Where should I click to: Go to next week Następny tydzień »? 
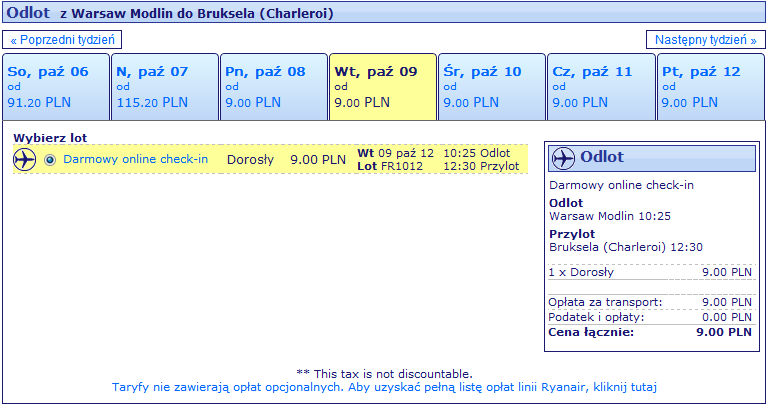coord(705,40)
